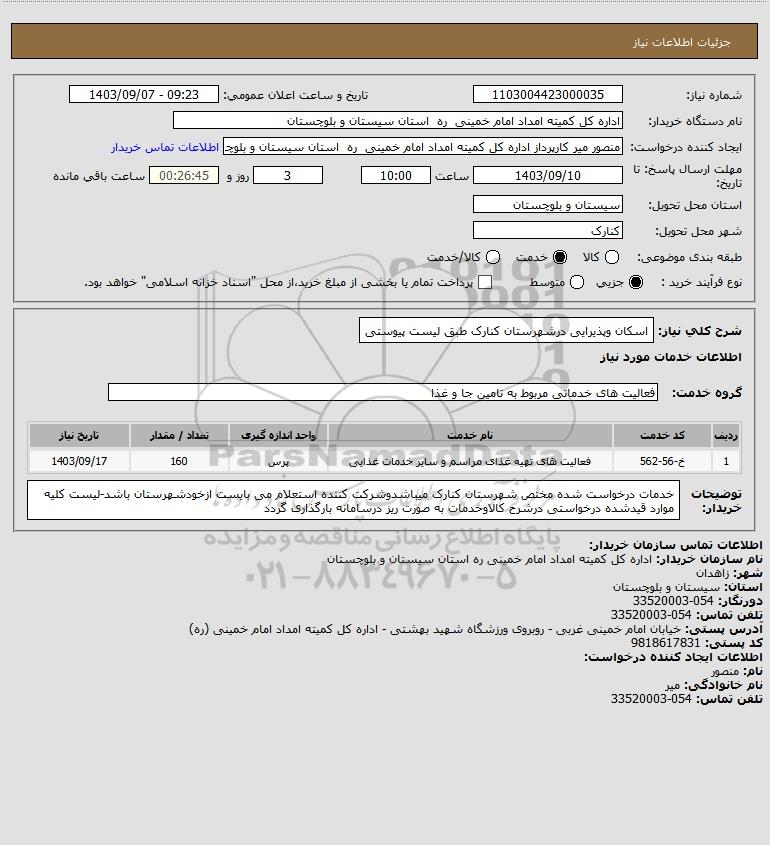Click the request creator field منصور میر
Screen dimensions: 770x845
[422, 147]
